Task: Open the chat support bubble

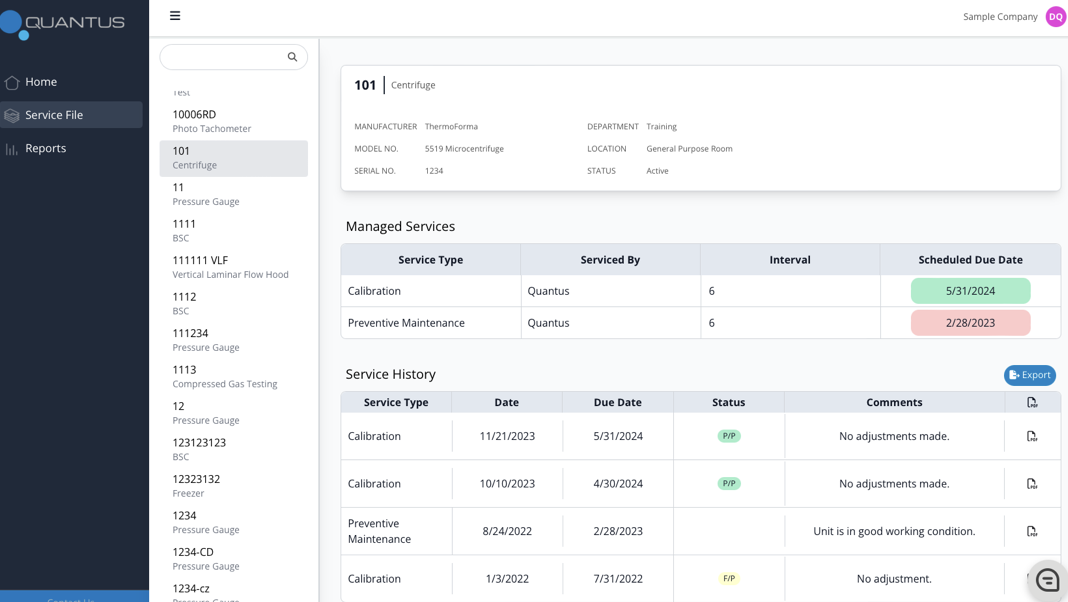Action: click(1047, 580)
